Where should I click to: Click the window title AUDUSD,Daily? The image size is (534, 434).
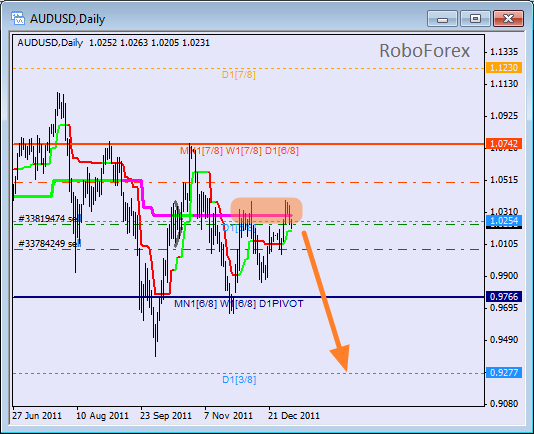click(x=67, y=19)
